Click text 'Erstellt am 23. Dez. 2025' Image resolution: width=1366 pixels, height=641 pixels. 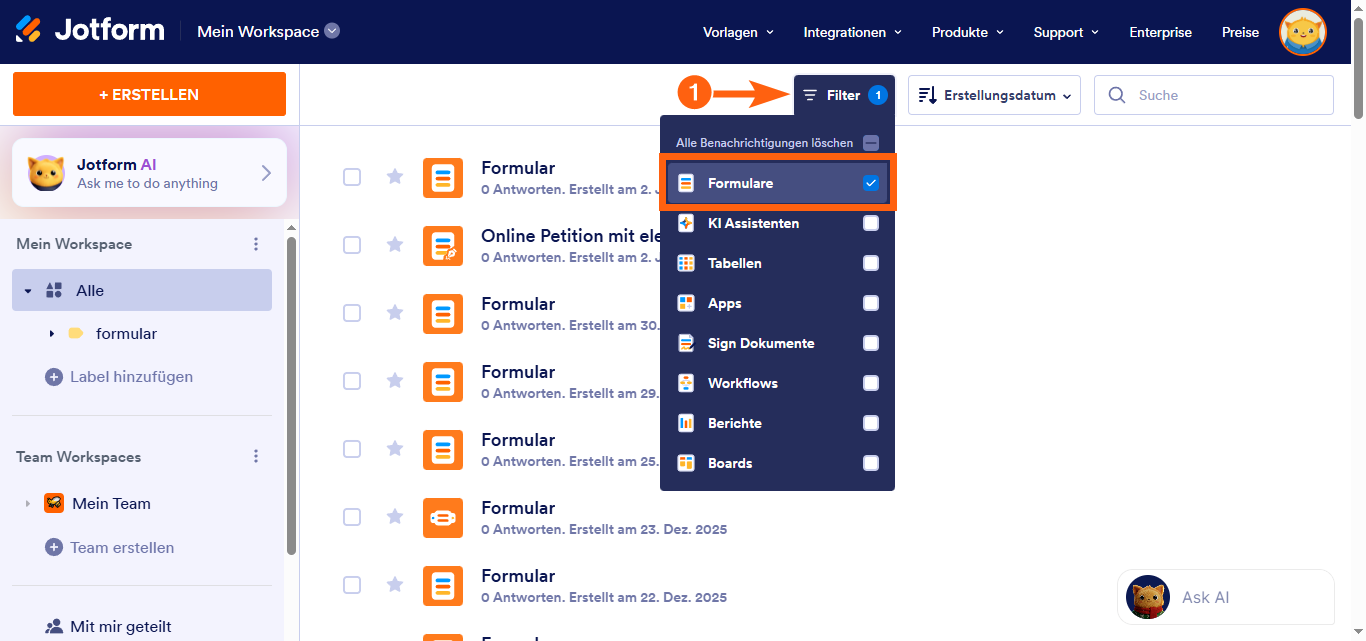(647, 529)
